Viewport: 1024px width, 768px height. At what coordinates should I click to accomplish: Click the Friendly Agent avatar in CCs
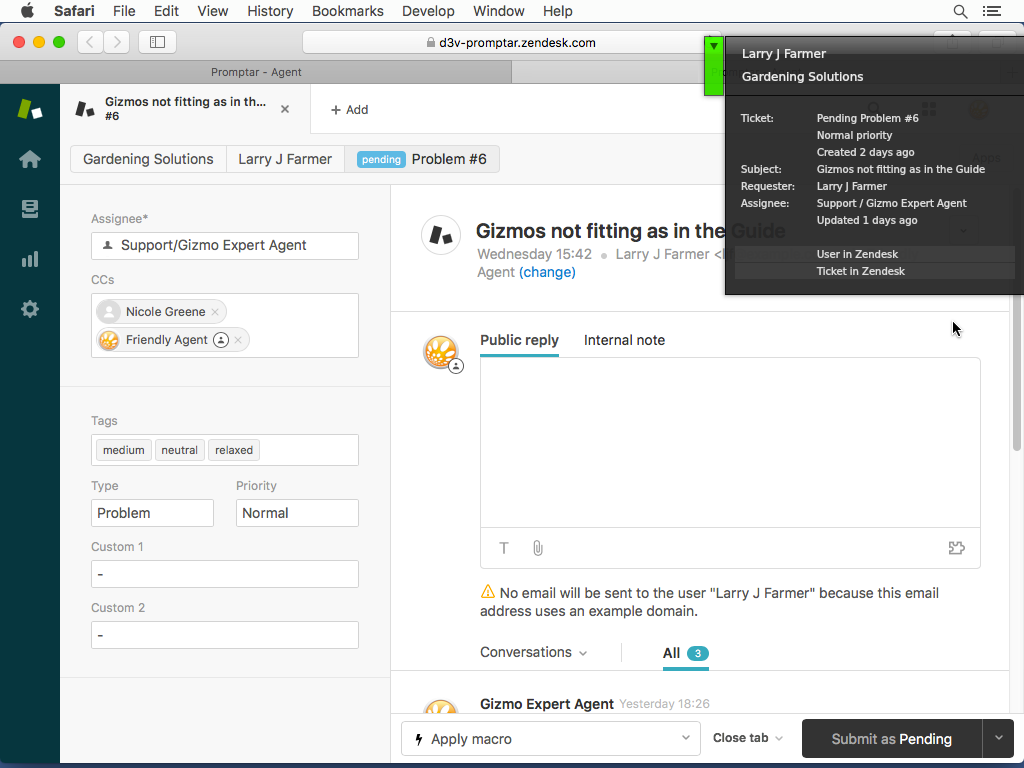(x=109, y=340)
